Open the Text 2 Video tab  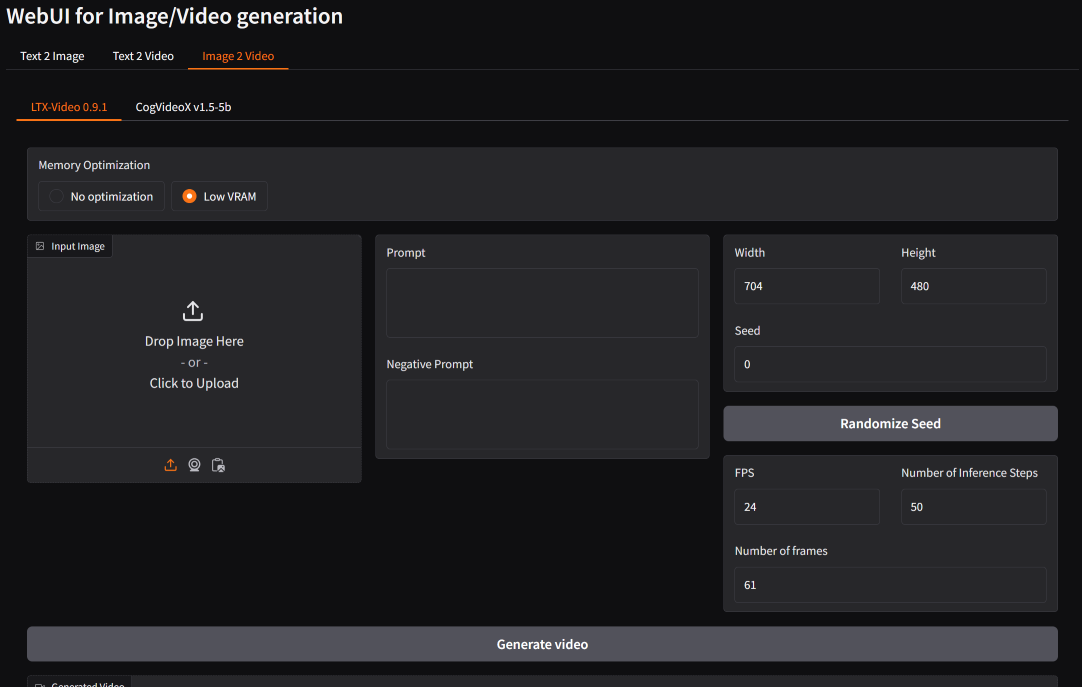pyautogui.click(x=143, y=56)
